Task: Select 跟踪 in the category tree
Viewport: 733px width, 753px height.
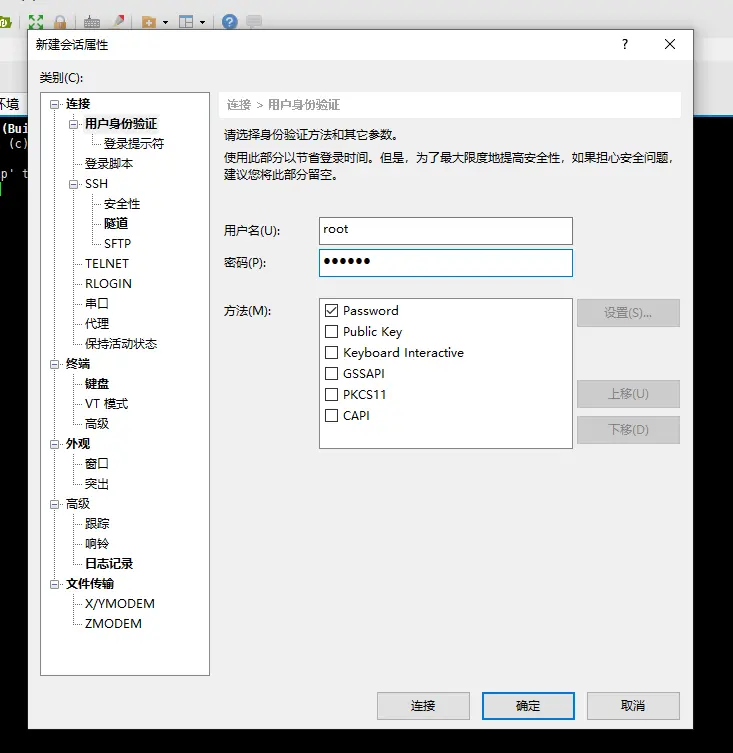Action: tap(97, 524)
